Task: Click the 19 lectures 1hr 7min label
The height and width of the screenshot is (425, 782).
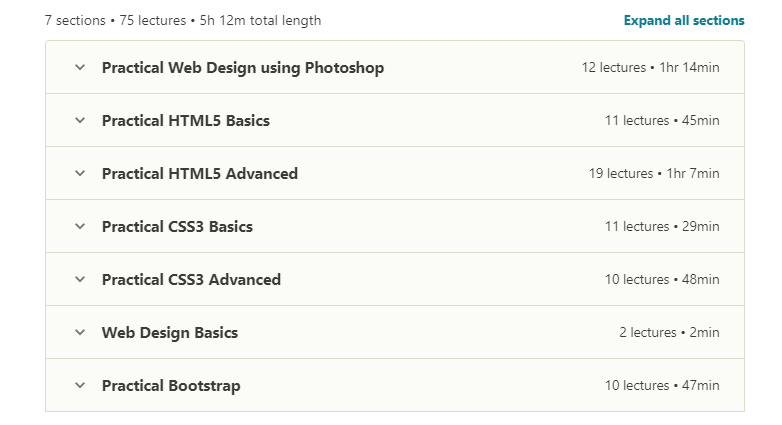Action: point(654,173)
